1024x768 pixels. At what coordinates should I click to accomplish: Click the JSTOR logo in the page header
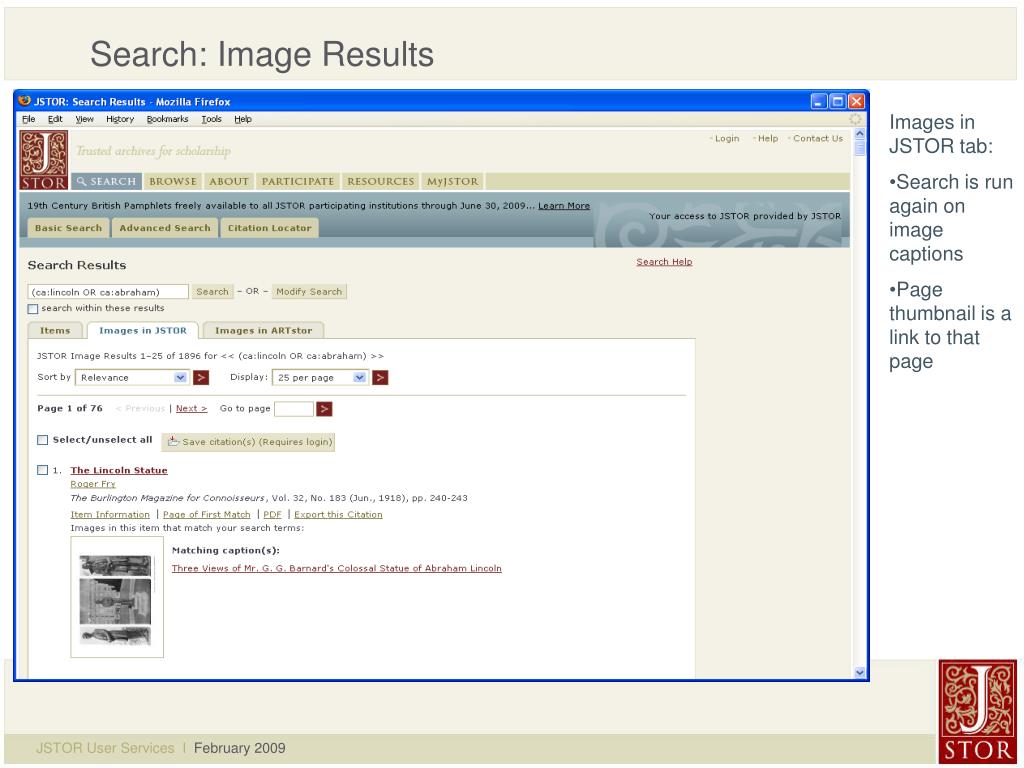pyautogui.click(x=44, y=160)
